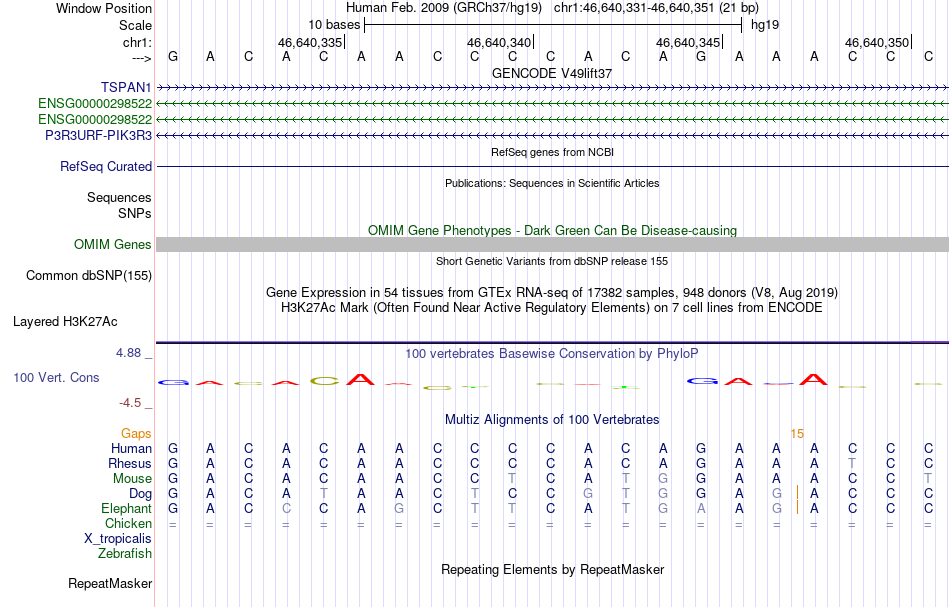This screenshot has height=607, width=950.
Task: Click the 4.88 PhyloP upper limit
Action: click(x=128, y=353)
